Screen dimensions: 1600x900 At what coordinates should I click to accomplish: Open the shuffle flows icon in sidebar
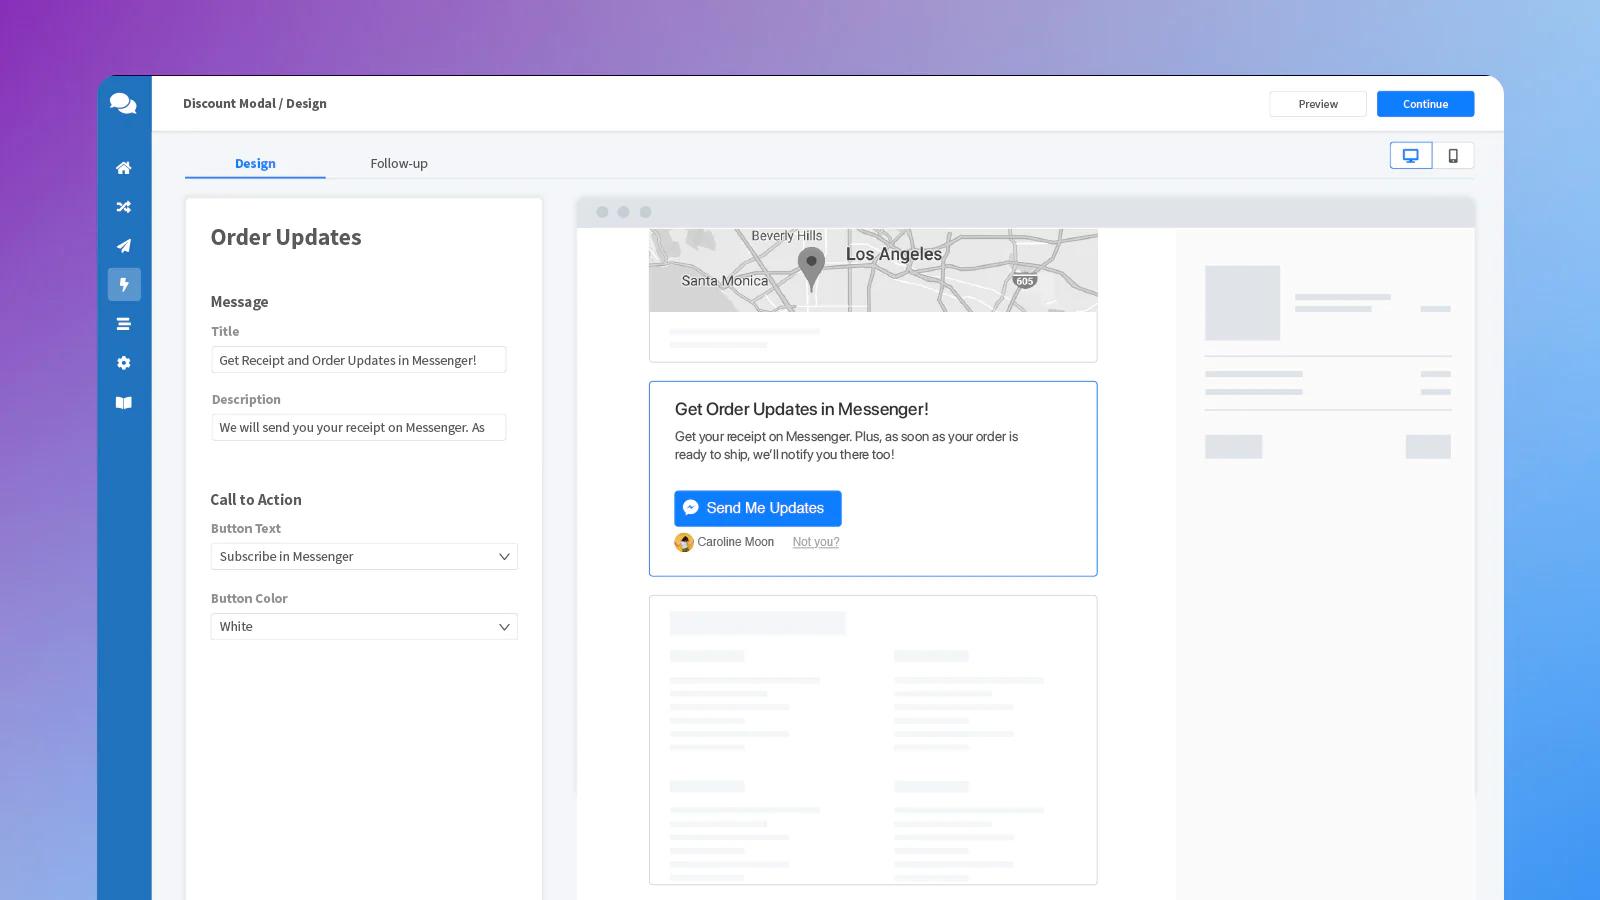[123, 207]
